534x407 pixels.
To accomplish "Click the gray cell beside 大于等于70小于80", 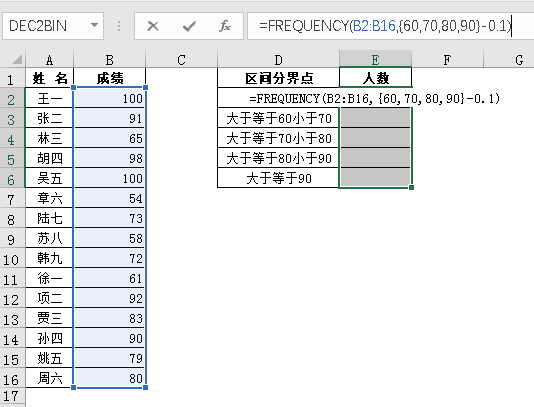I will tap(375, 138).
